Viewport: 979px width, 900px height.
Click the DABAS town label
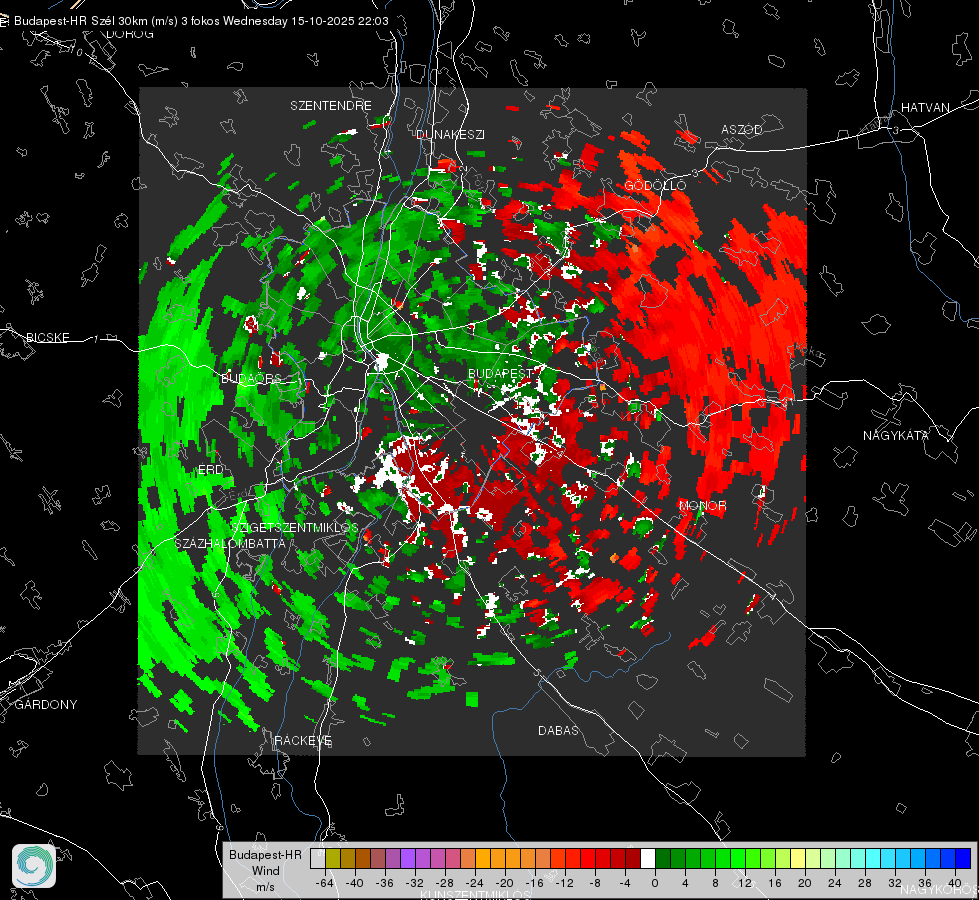coord(558,730)
